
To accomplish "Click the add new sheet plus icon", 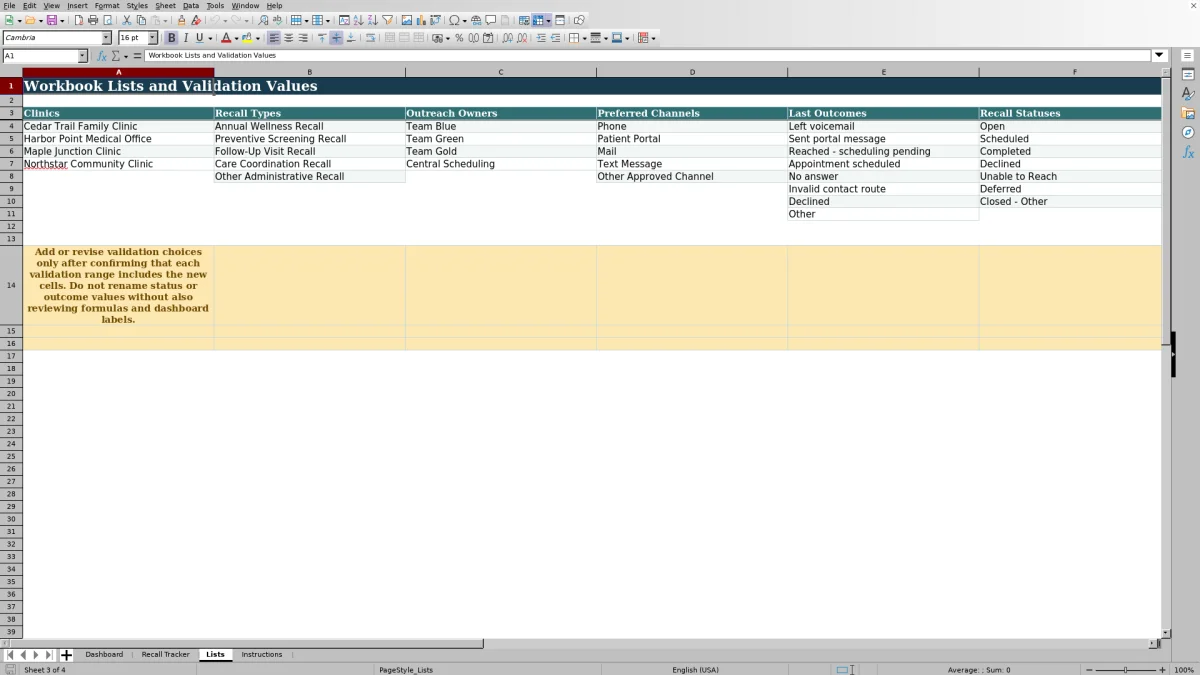I will pyautogui.click(x=66, y=655).
